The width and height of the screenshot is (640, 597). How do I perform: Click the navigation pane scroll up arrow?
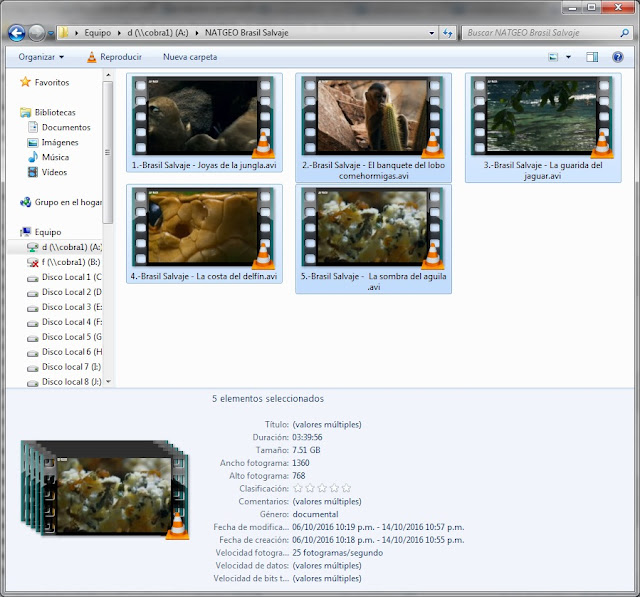(108, 75)
